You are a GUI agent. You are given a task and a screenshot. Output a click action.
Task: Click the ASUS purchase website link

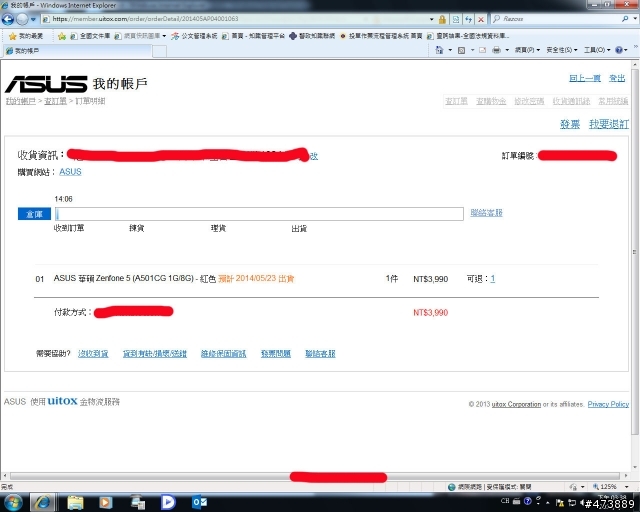70,172
